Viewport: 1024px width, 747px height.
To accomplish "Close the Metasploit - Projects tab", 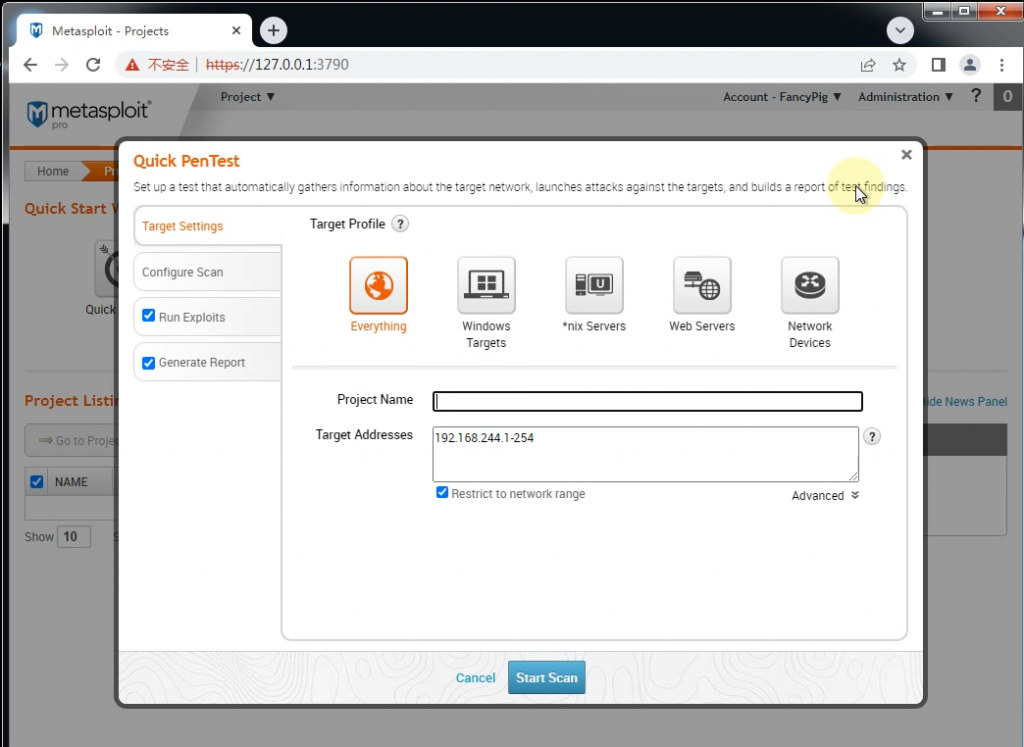I will tap(236, 31).
